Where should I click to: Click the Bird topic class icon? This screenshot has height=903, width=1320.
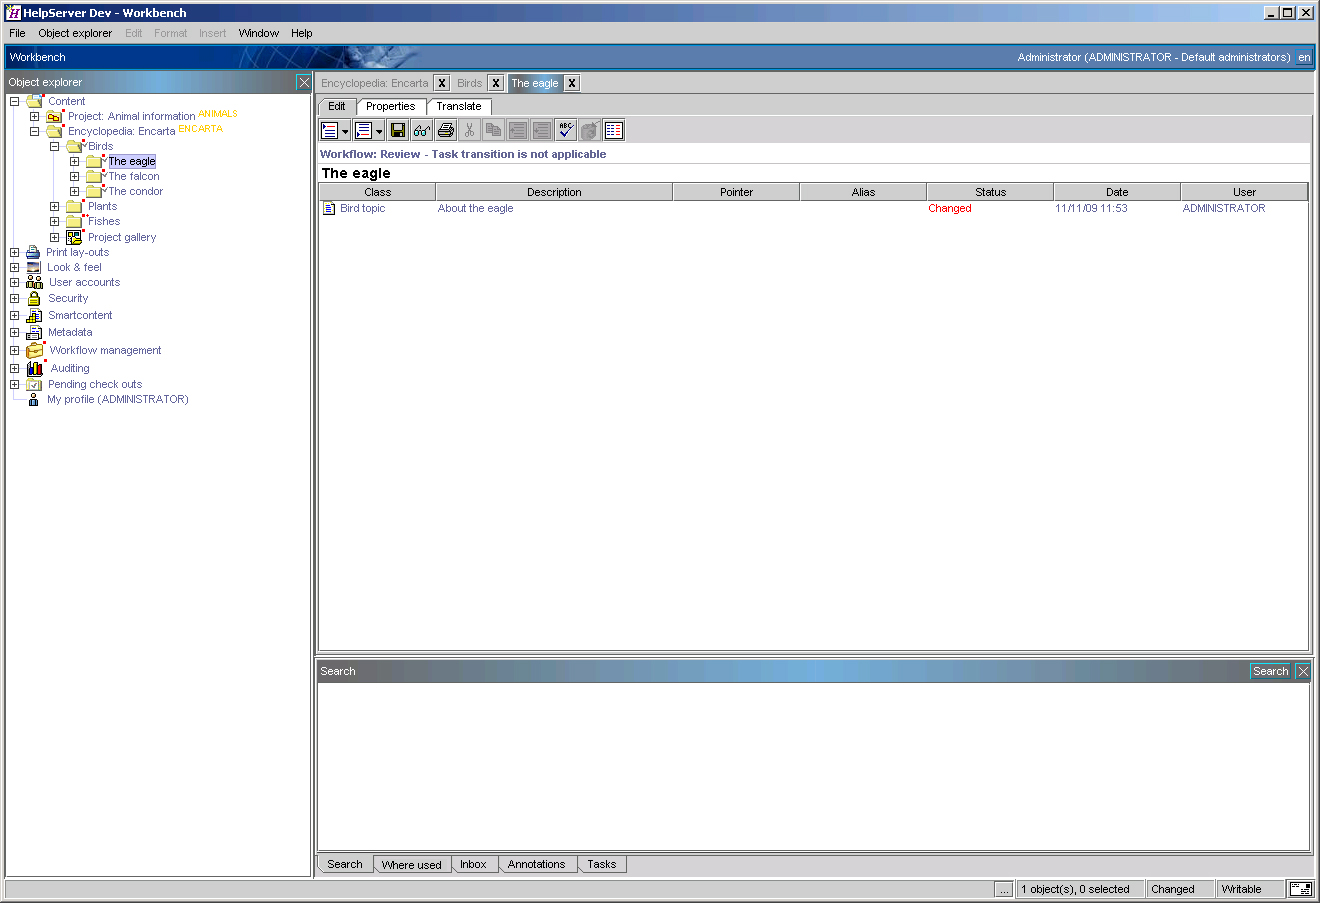click(x=328, y=207)
